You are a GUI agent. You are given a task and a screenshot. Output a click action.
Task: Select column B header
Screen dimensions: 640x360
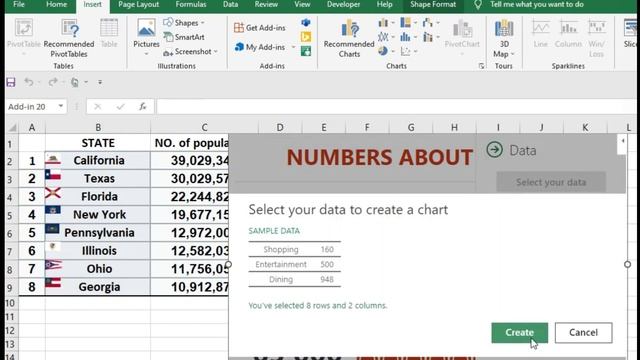point(98,127)
